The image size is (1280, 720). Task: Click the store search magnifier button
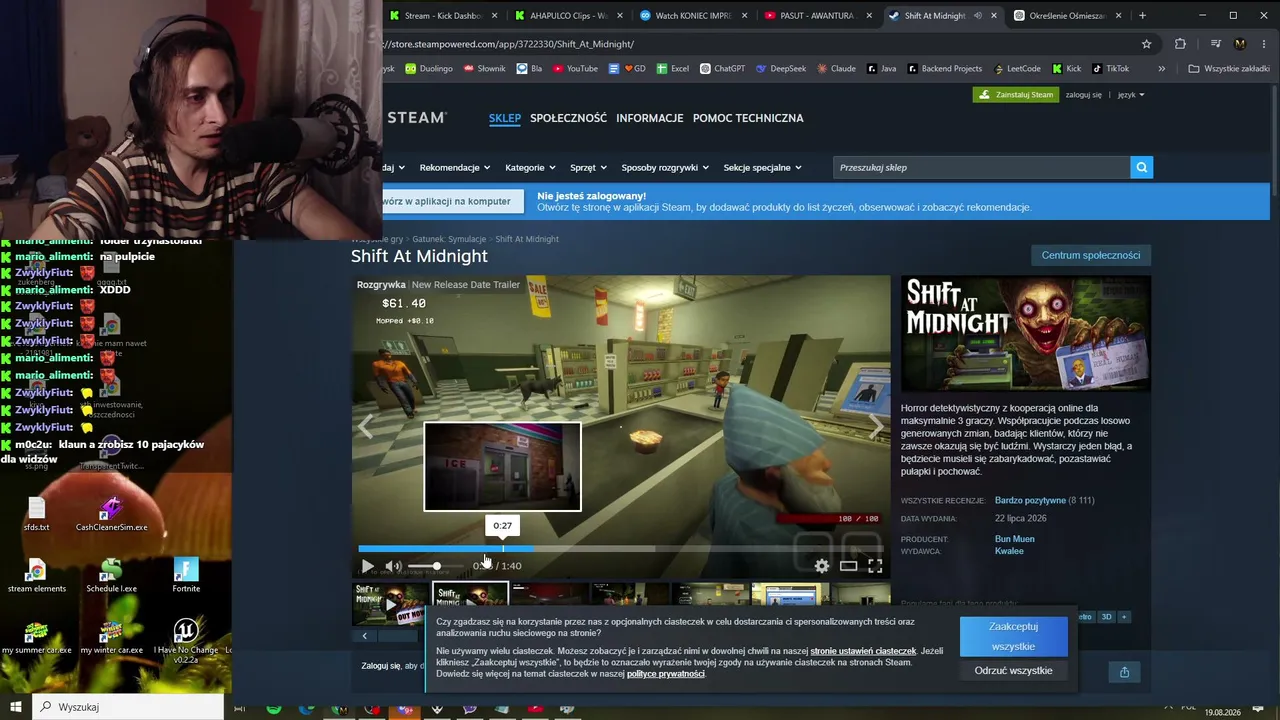tap(1142, 168)
